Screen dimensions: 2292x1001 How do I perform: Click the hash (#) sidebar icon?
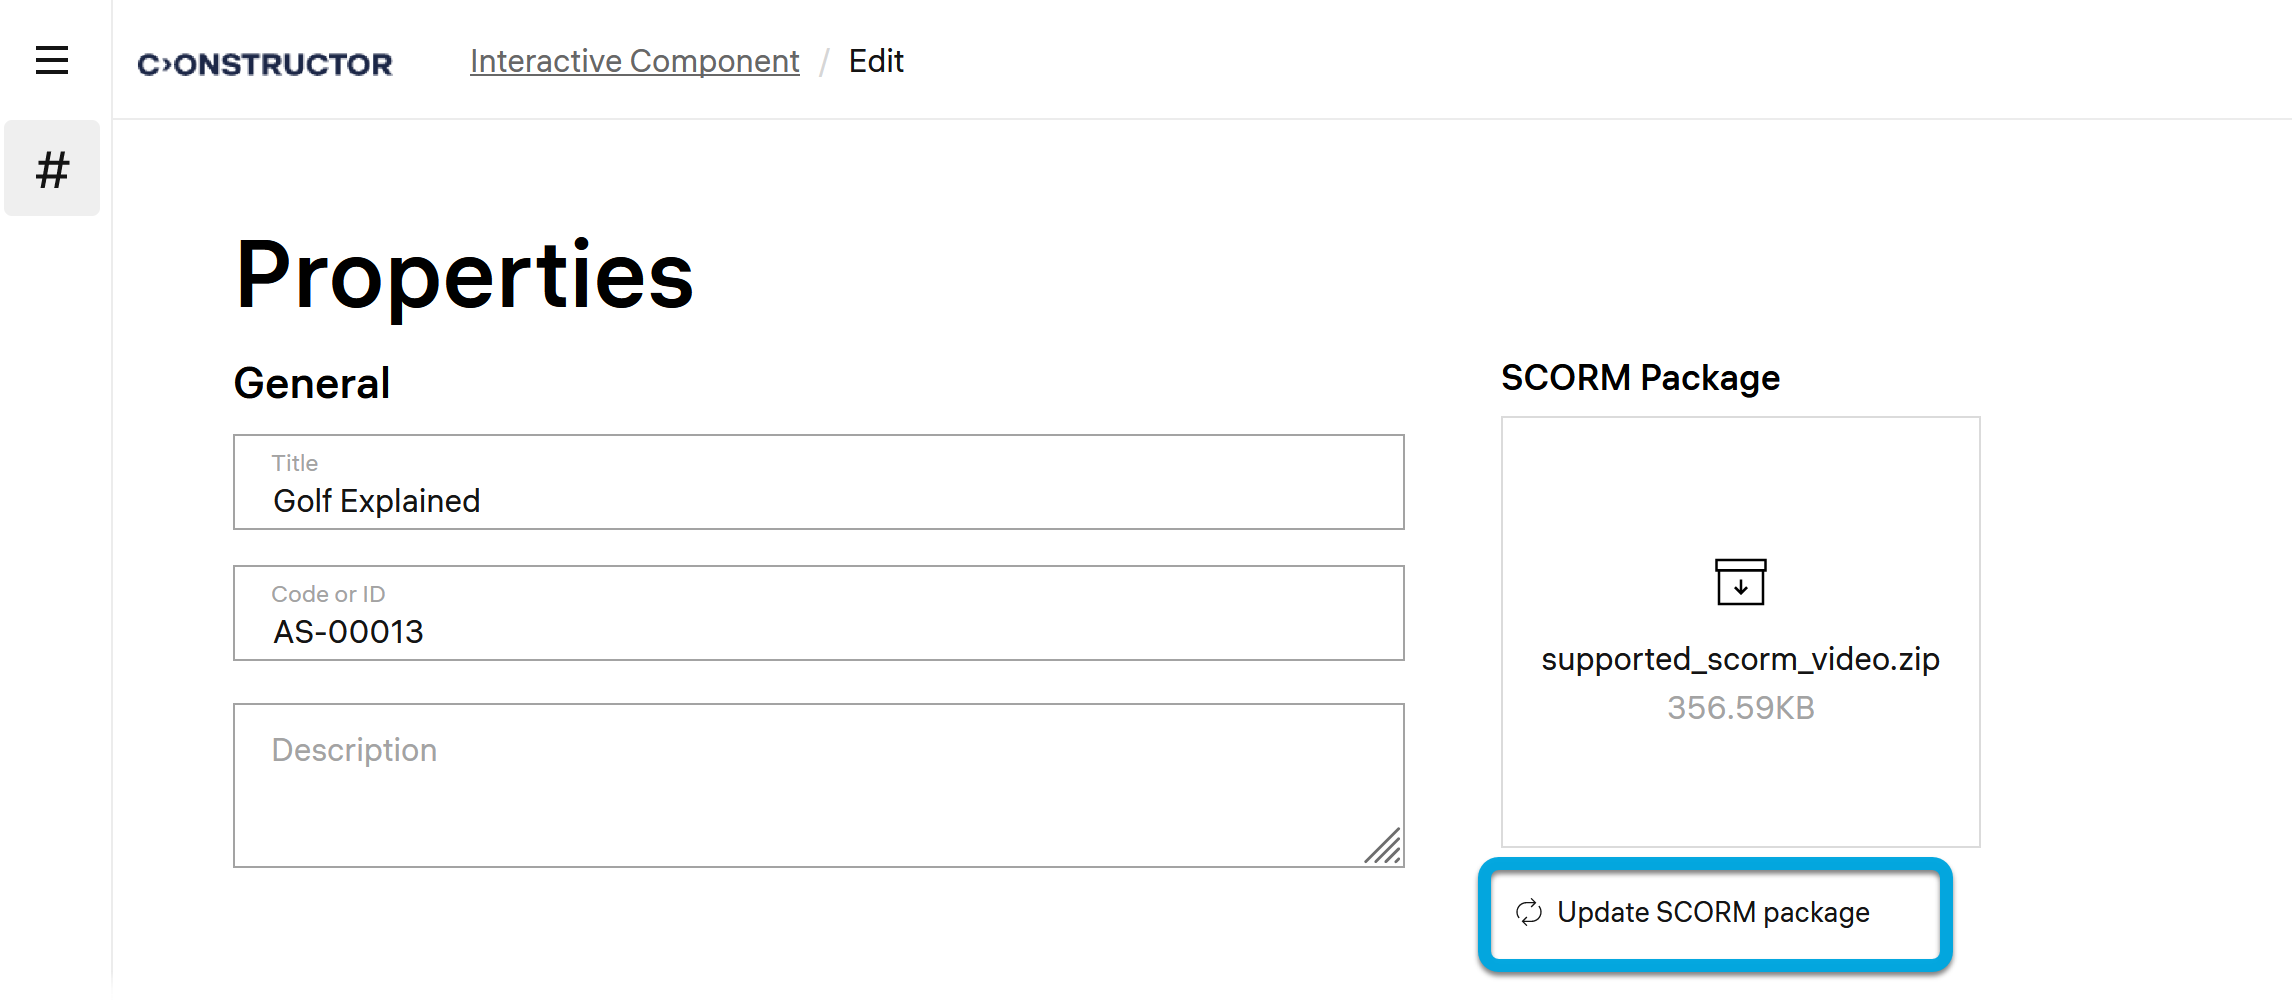pyautogui.click(x=52, y=169)
